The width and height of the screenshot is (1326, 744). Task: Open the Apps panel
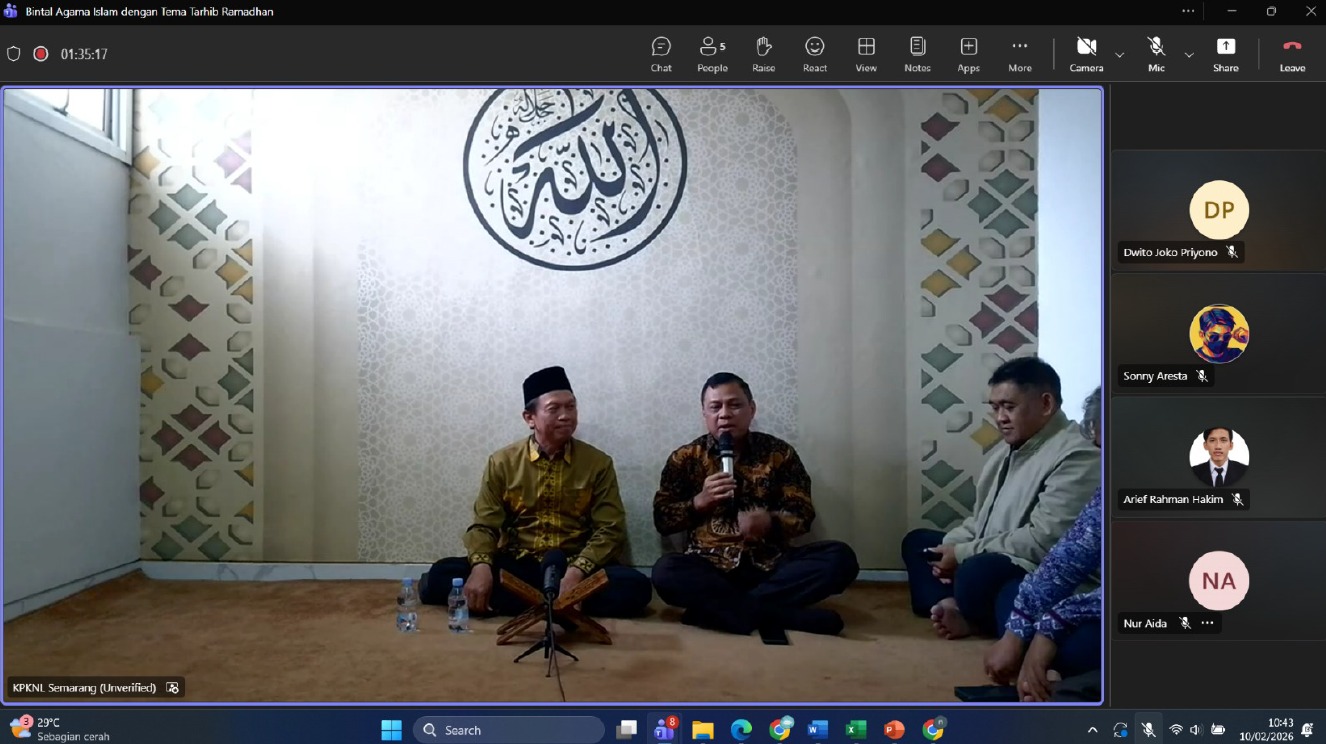(968, 54)
